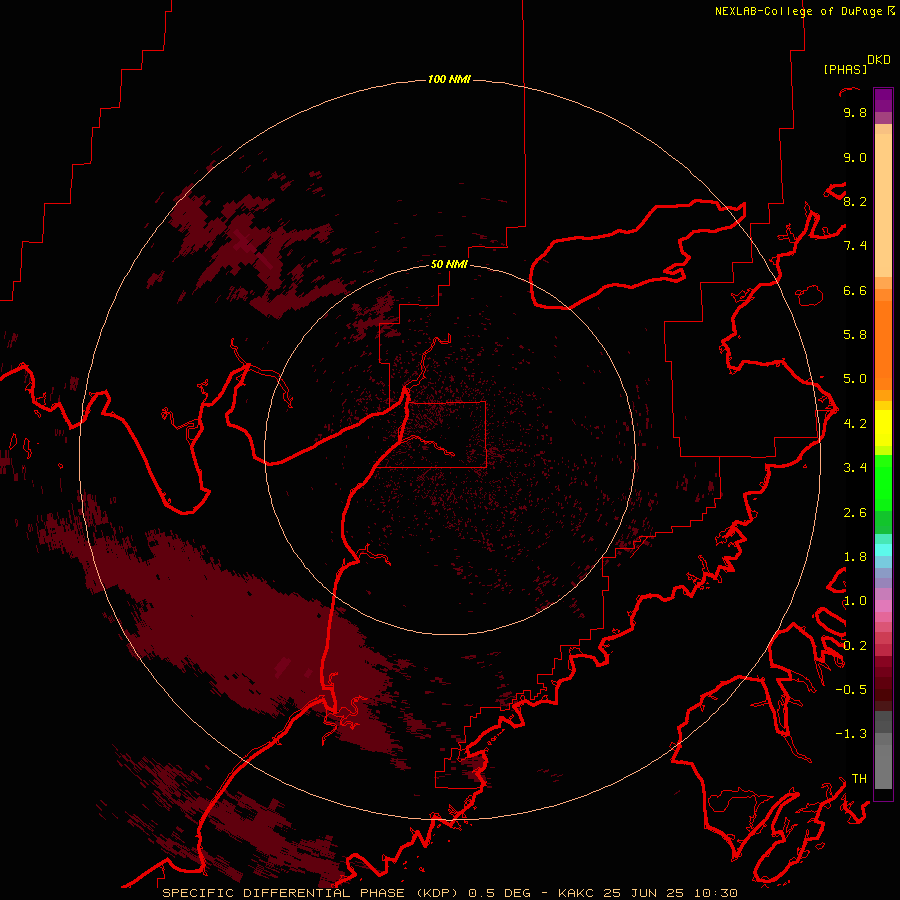This screenshot has height=900, width=900.
Task: Click the SPECIFIC DIFFERENTIAL PHASE (KDP) caption
Action: (312, 893)
